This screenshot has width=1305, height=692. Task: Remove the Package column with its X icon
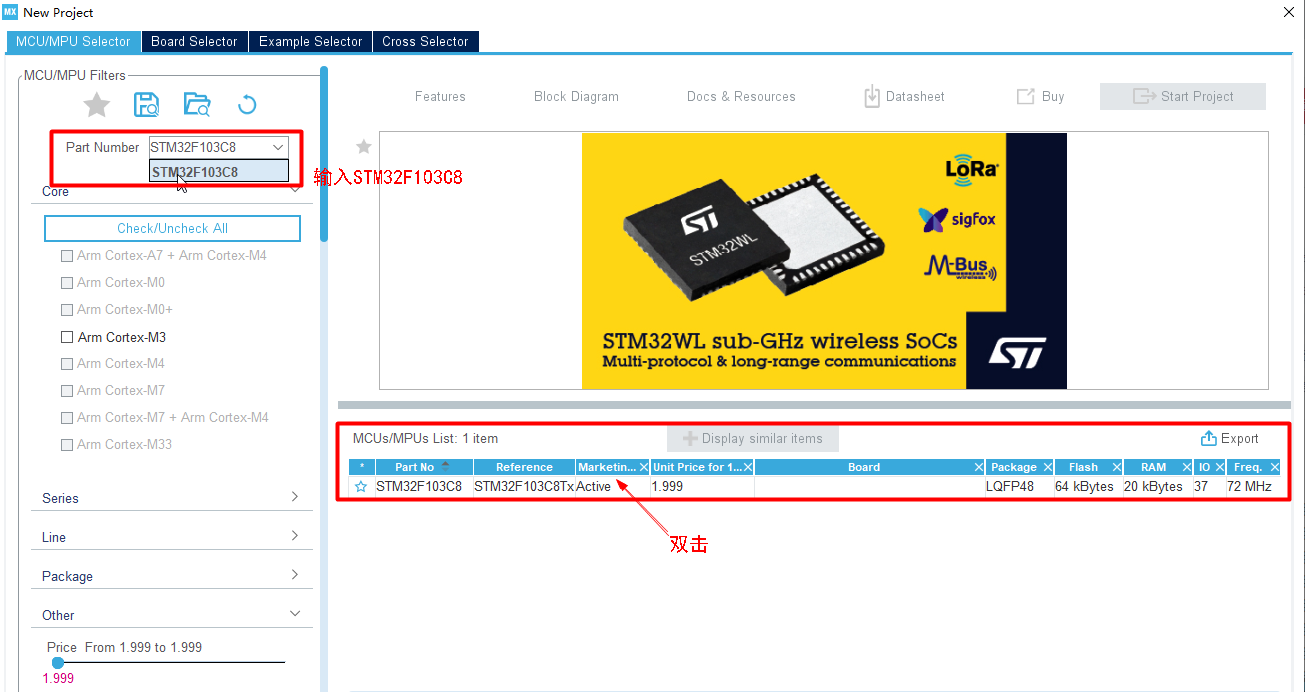[1048, 467]
